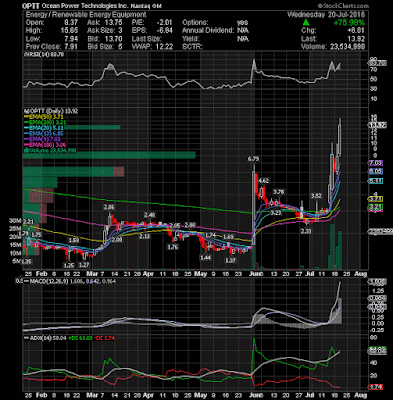Click the 2.33 low annotation near July
The width and height of the screenshot is (393, 400).
click(x=306, y=231)
